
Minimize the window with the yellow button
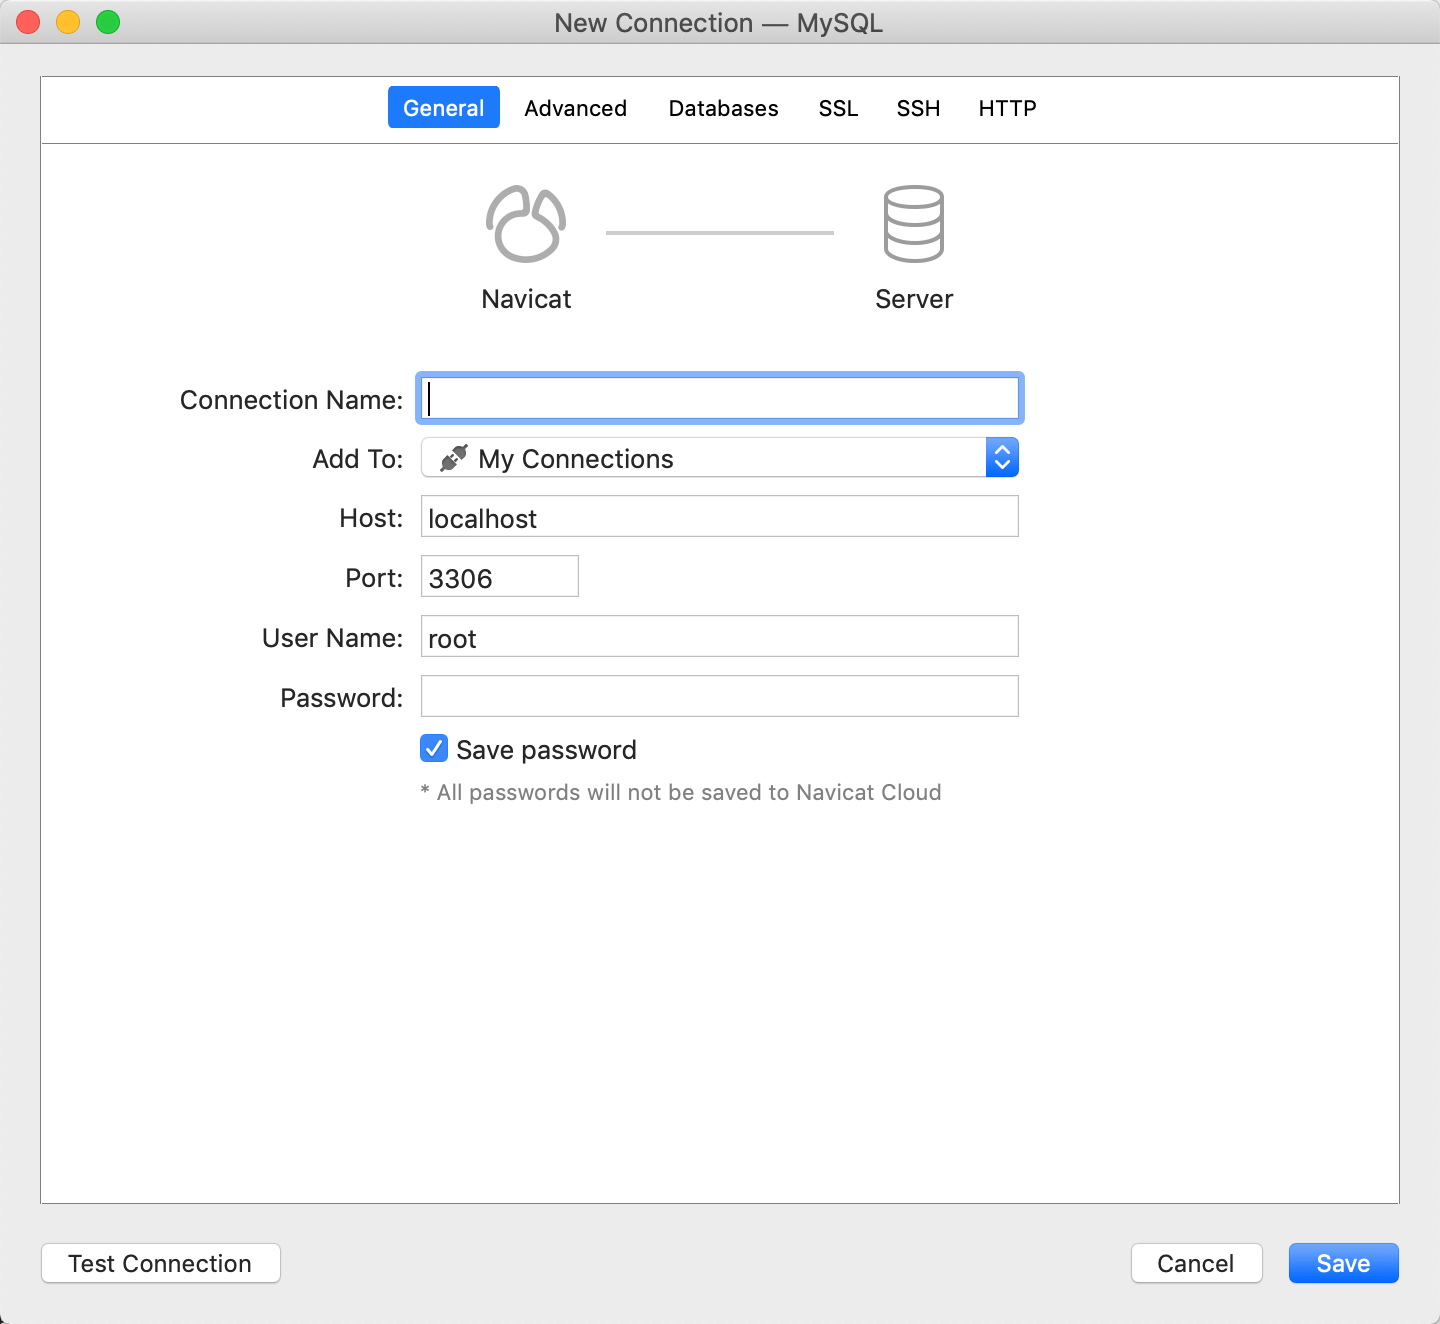68,22
